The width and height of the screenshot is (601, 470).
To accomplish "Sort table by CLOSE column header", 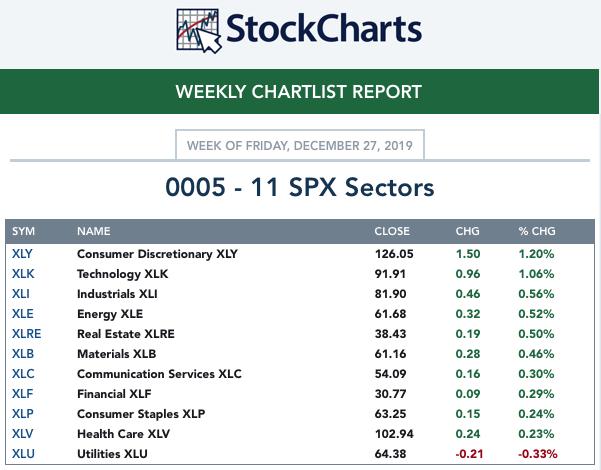I will pos(392,231).
